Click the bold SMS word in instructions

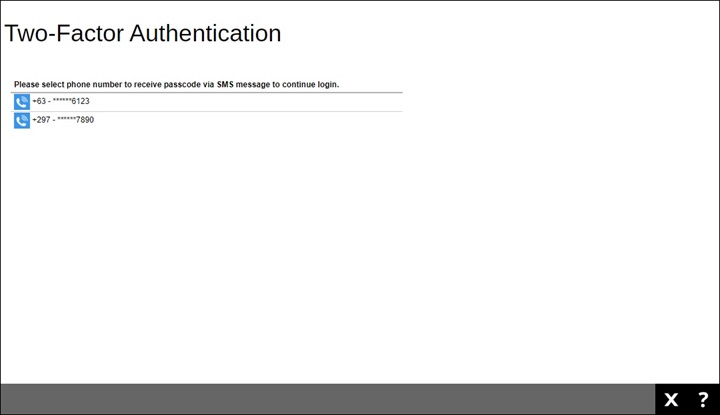pyautogui.click(x=227, y=85)
